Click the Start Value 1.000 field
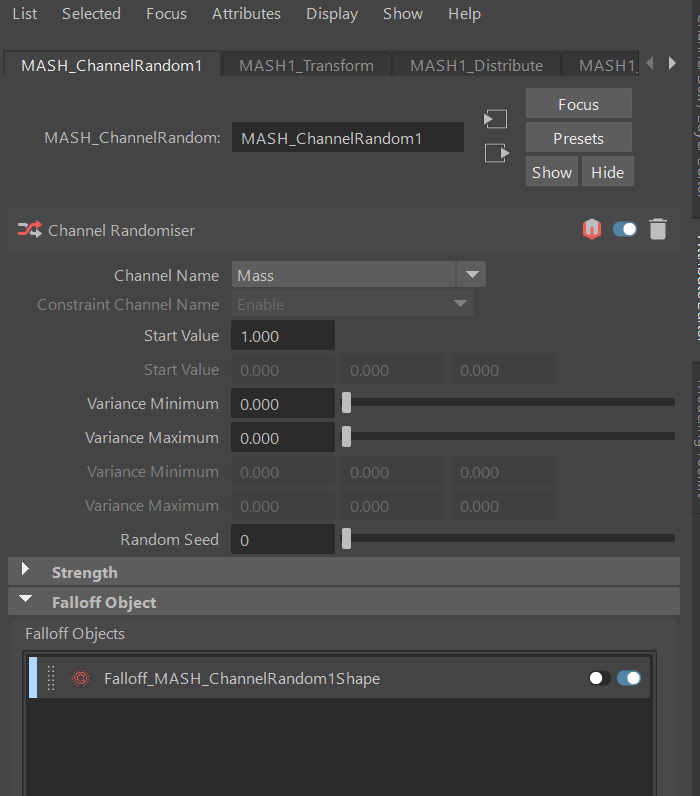The height and width of the screenshot is (796, 700). 283,335
